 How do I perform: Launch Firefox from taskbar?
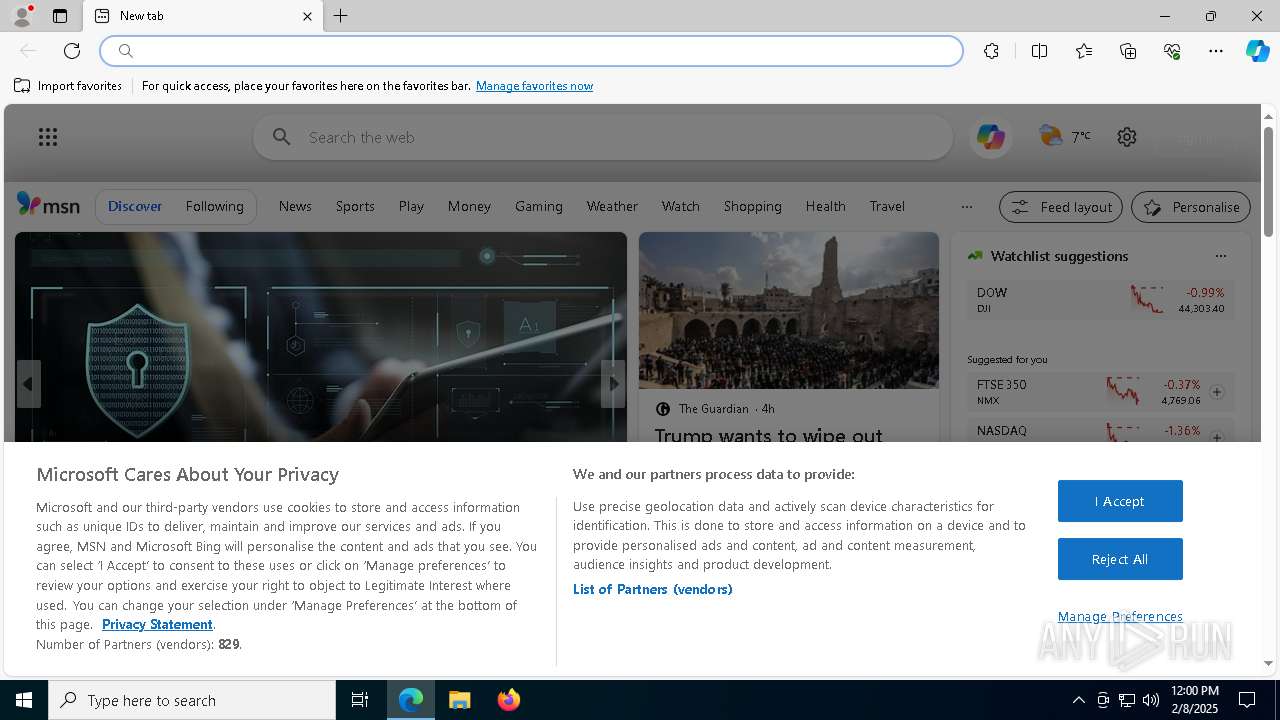[x=509, y=700]
